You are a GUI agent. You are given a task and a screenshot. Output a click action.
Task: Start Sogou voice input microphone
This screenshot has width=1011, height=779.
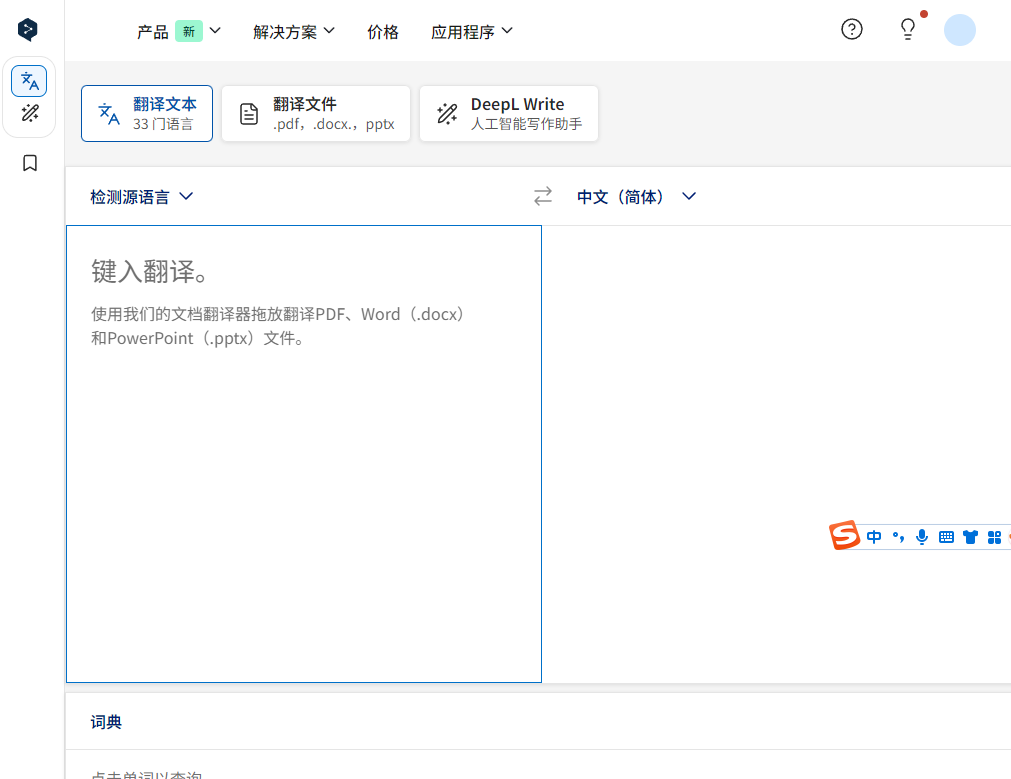[922, 537]
